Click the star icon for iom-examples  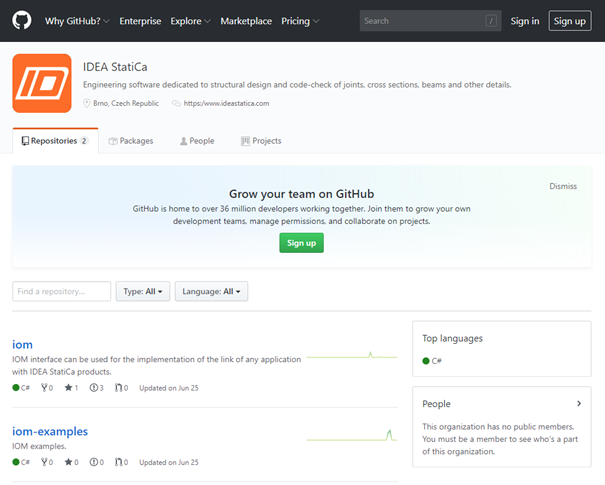pyautogui.click(x=68, y=463)
